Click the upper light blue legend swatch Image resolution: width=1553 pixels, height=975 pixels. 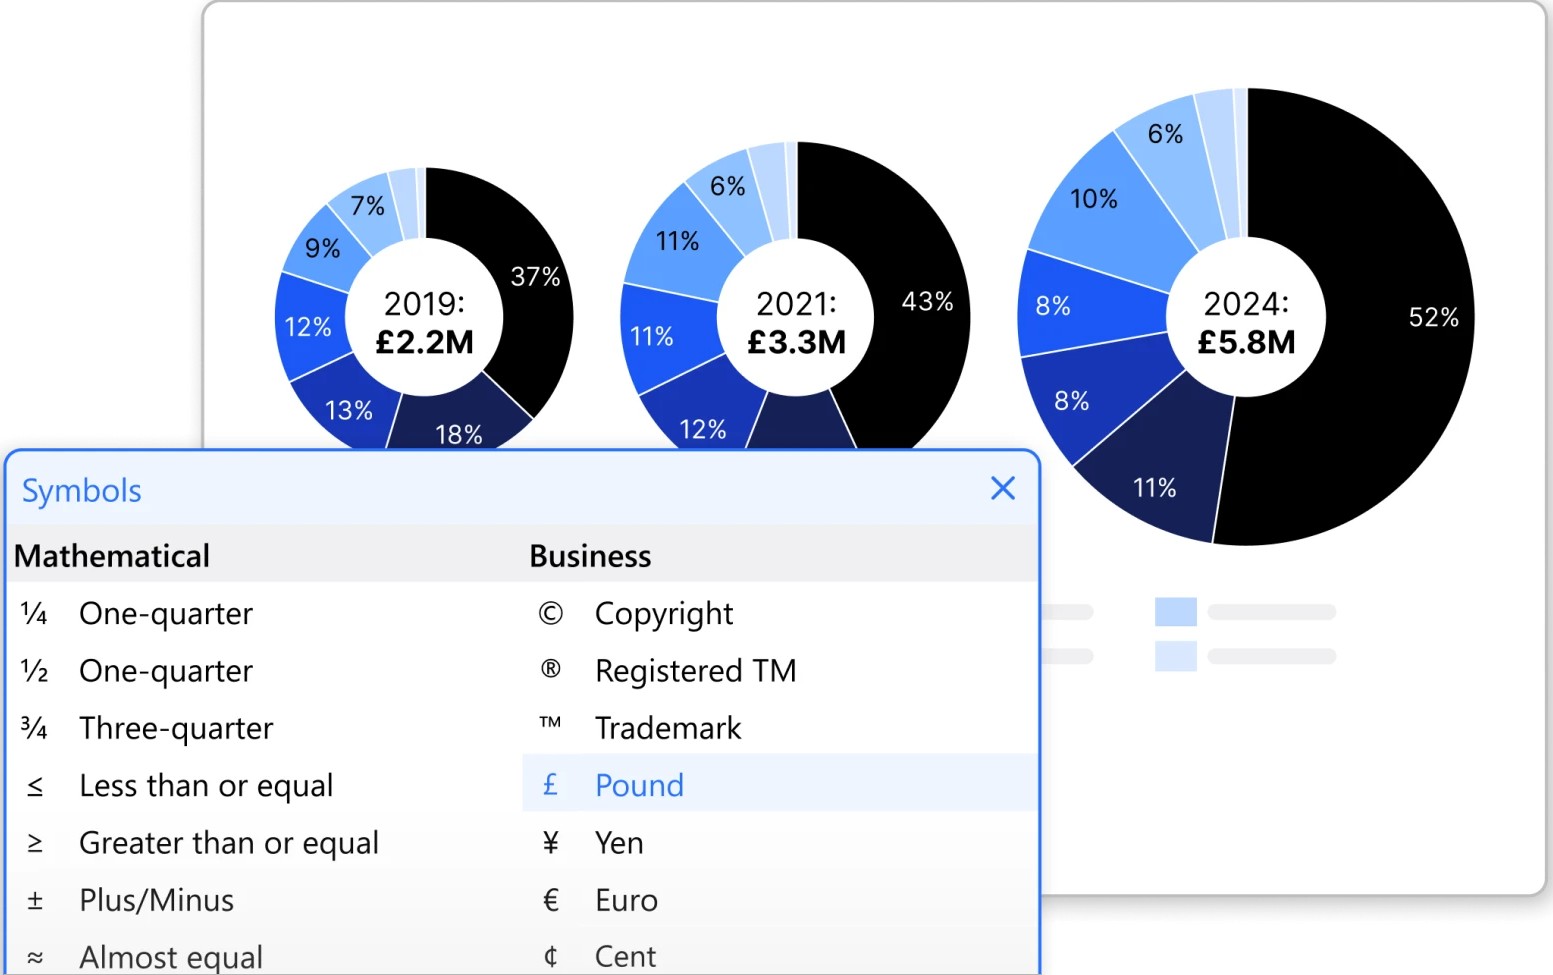[x=1175, y=611]
